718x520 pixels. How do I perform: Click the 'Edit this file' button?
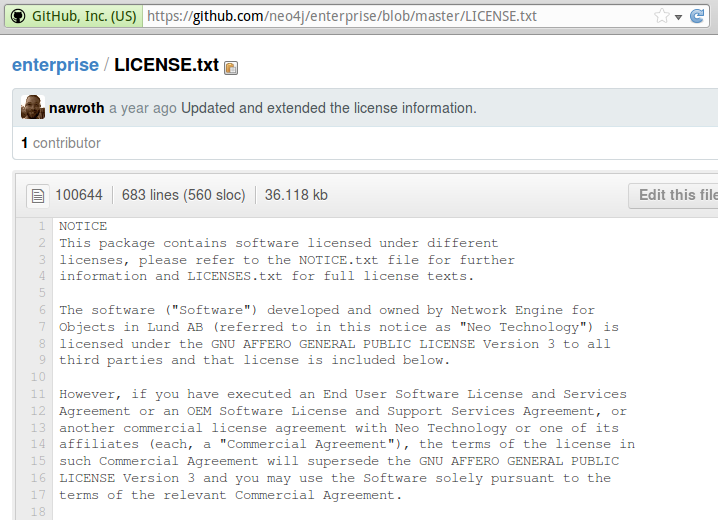pos(674,195)
